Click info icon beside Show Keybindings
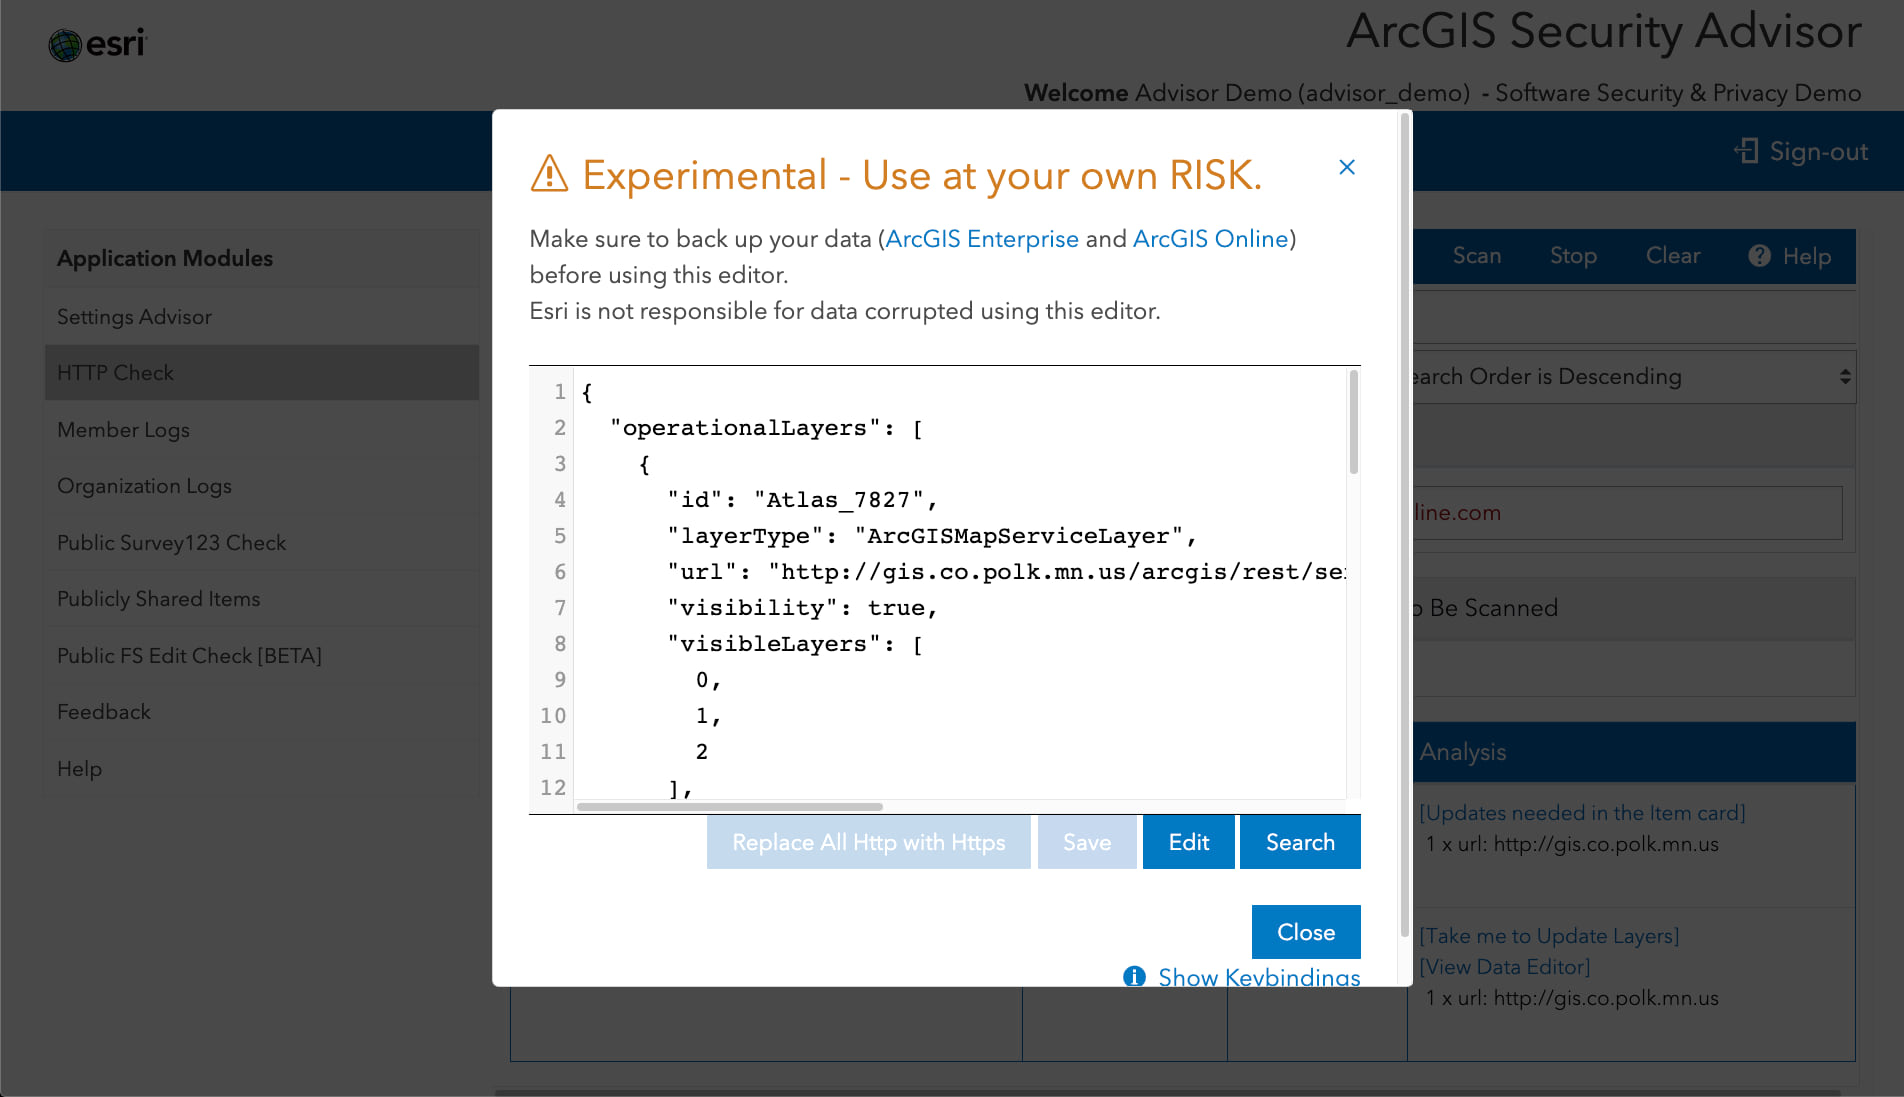 tap(1134, 976)
